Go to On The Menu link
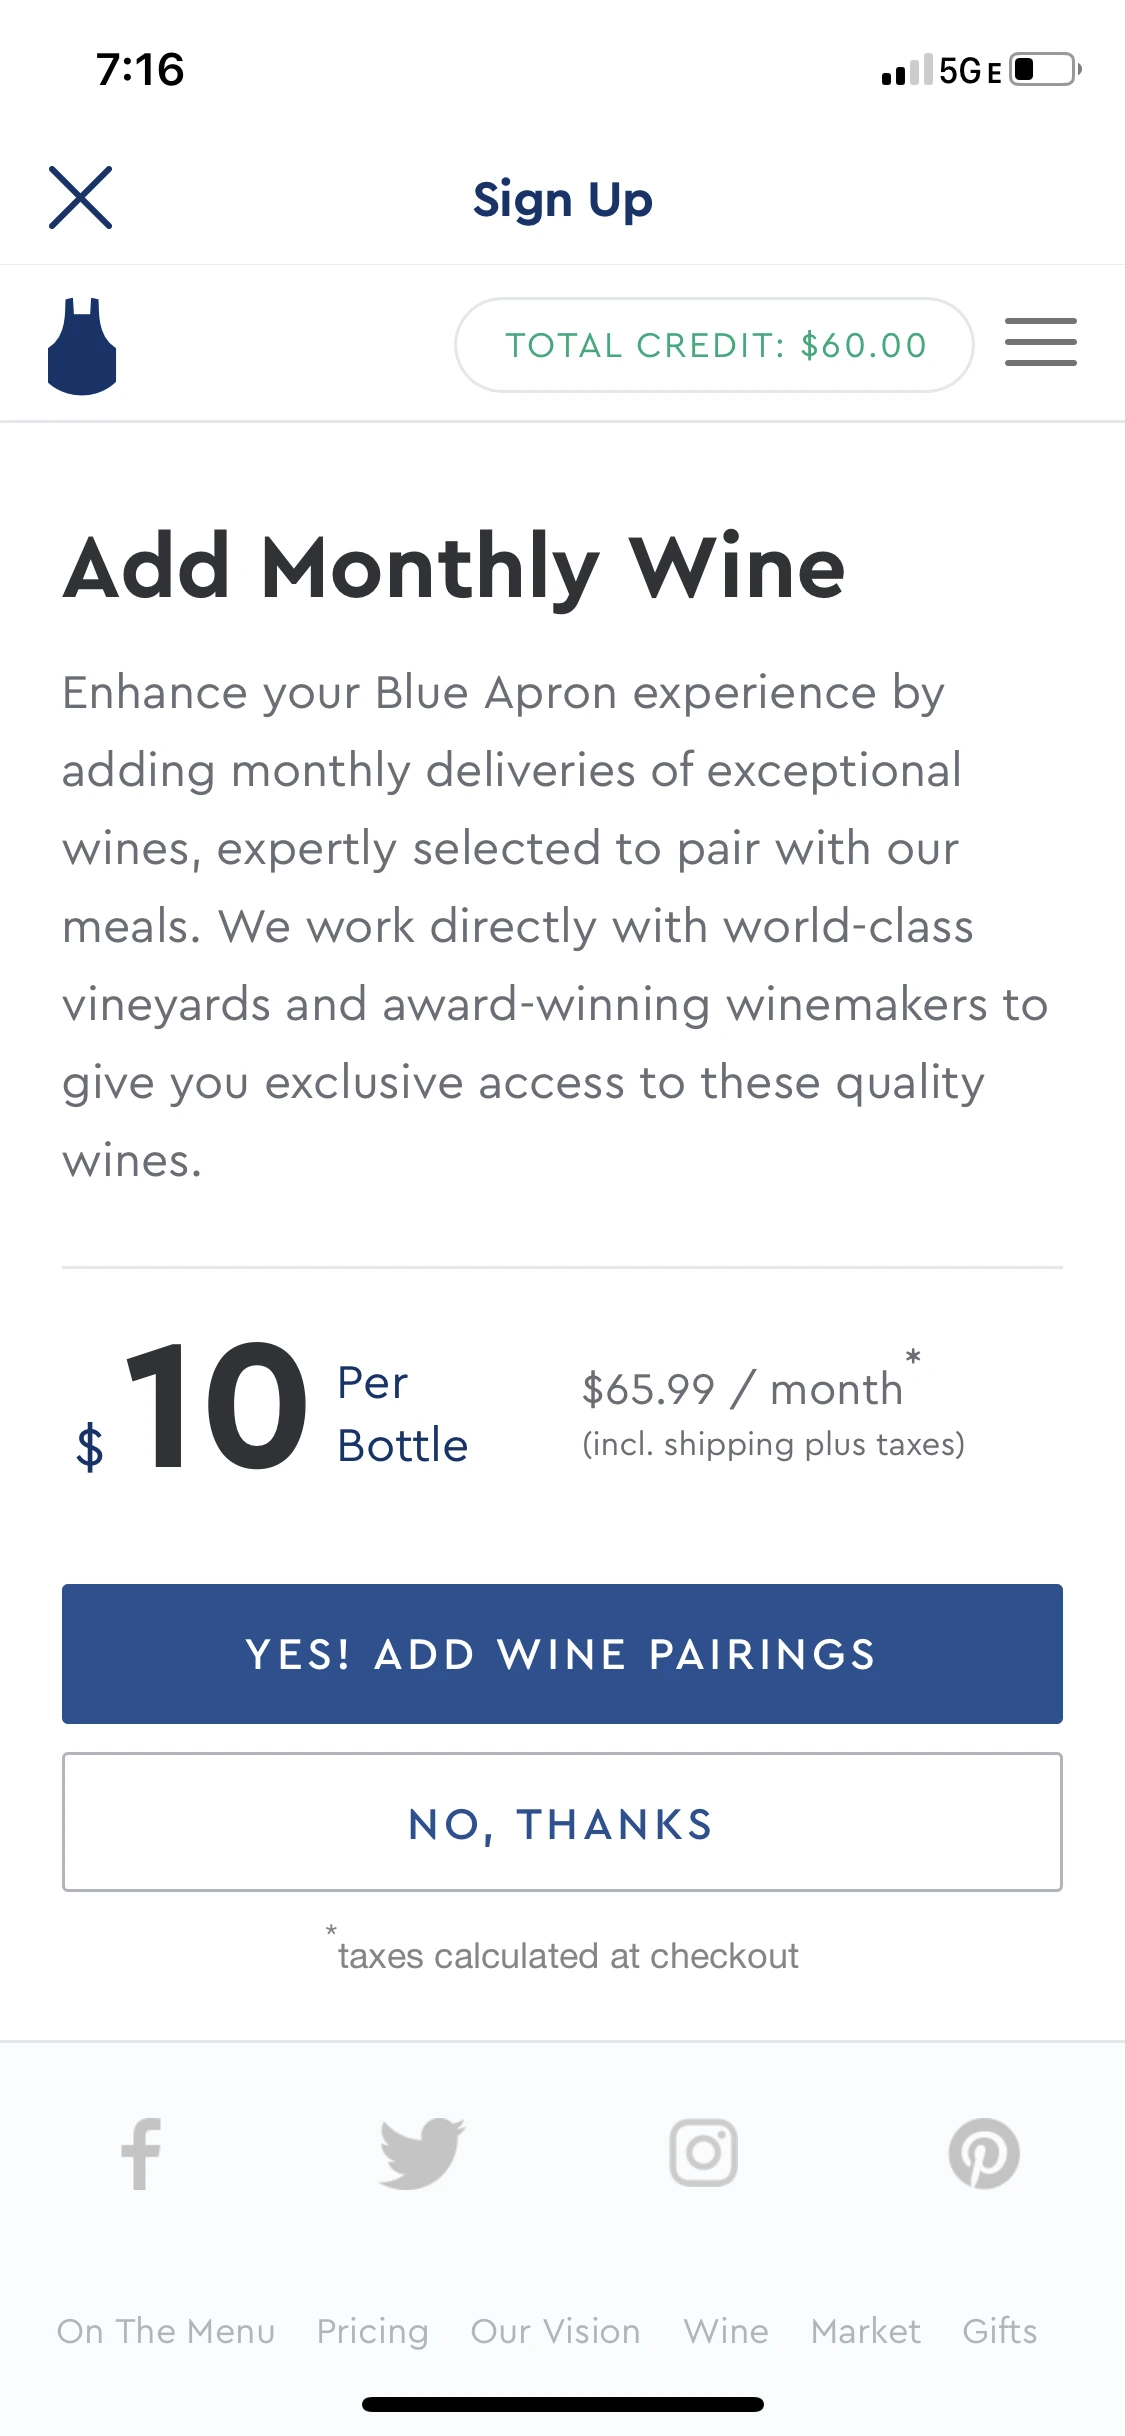This screenshot has width=1125, height=2436. pyautogui.click(x=166, y=2331)
